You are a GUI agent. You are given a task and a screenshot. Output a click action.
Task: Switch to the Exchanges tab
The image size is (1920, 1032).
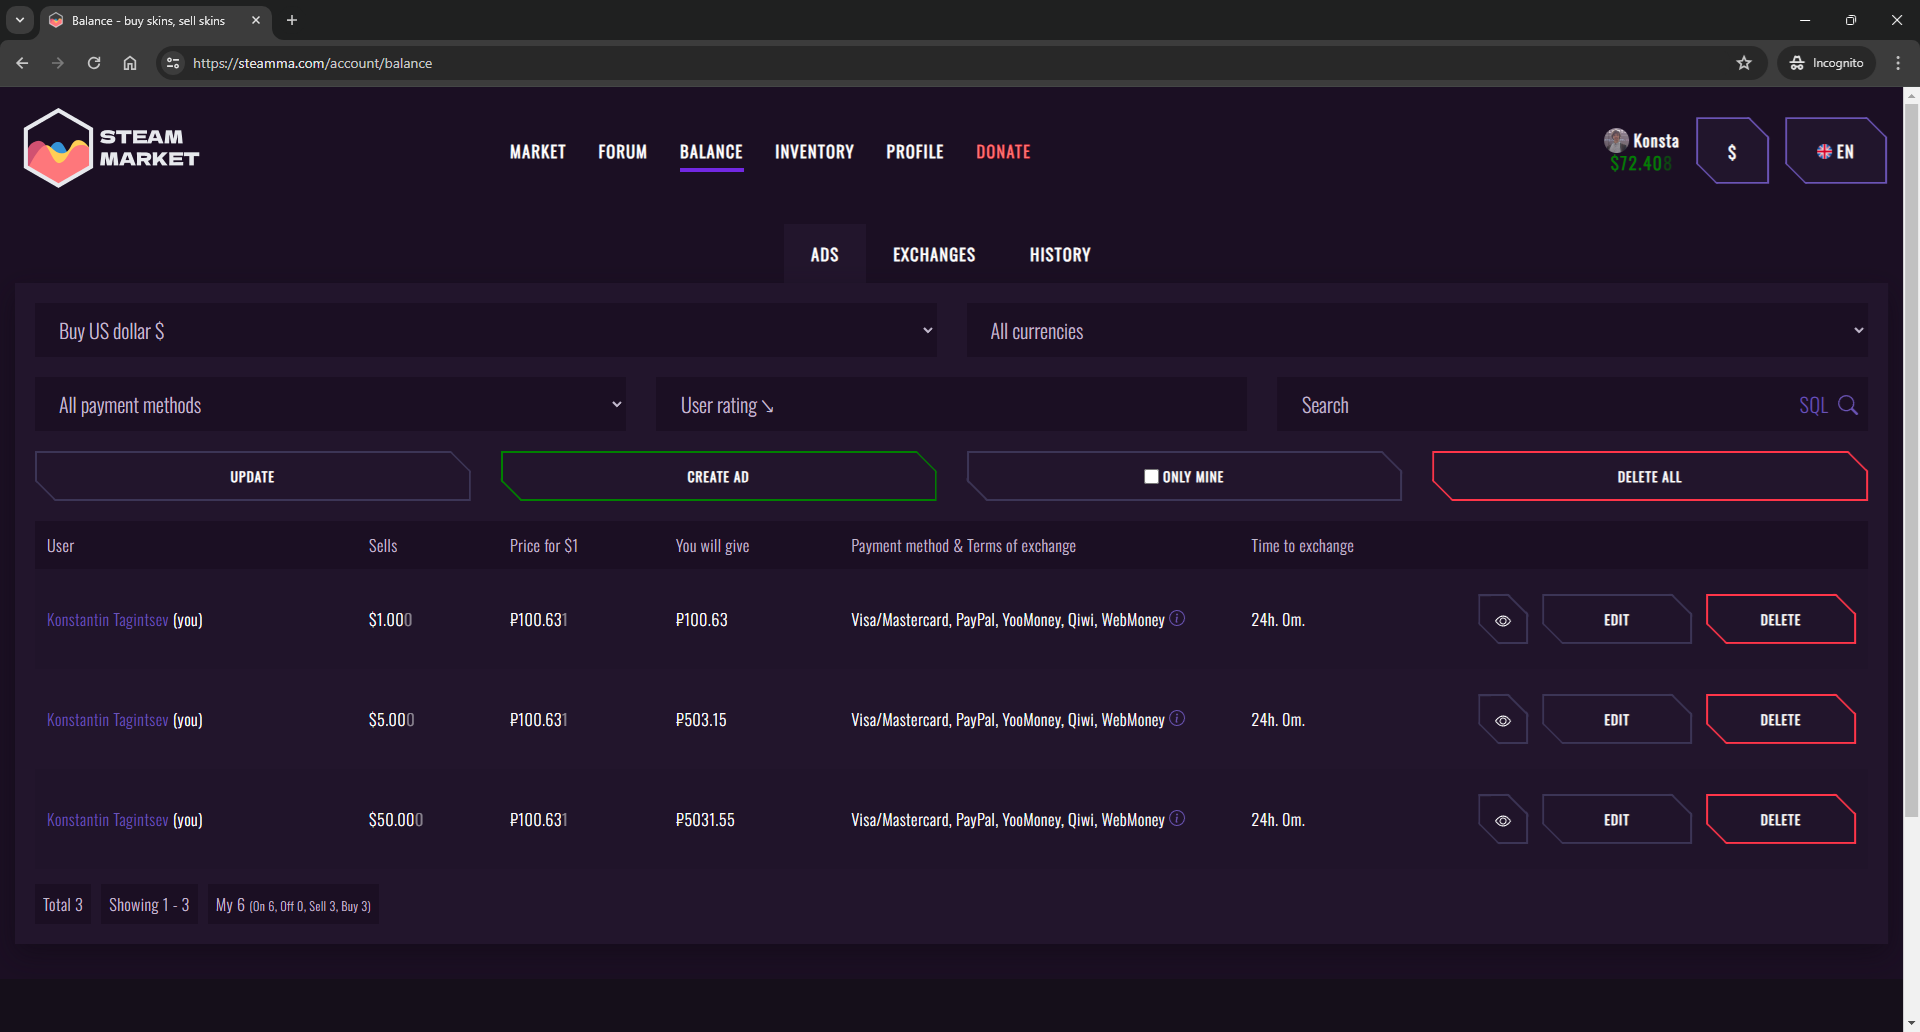point(933,255)
